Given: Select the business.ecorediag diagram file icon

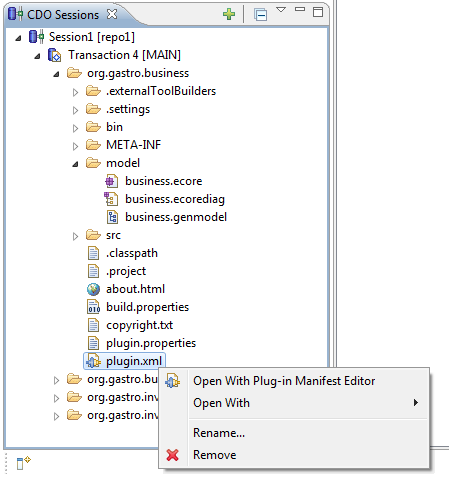Looking at the screenshot, I should tap(111, 199).
